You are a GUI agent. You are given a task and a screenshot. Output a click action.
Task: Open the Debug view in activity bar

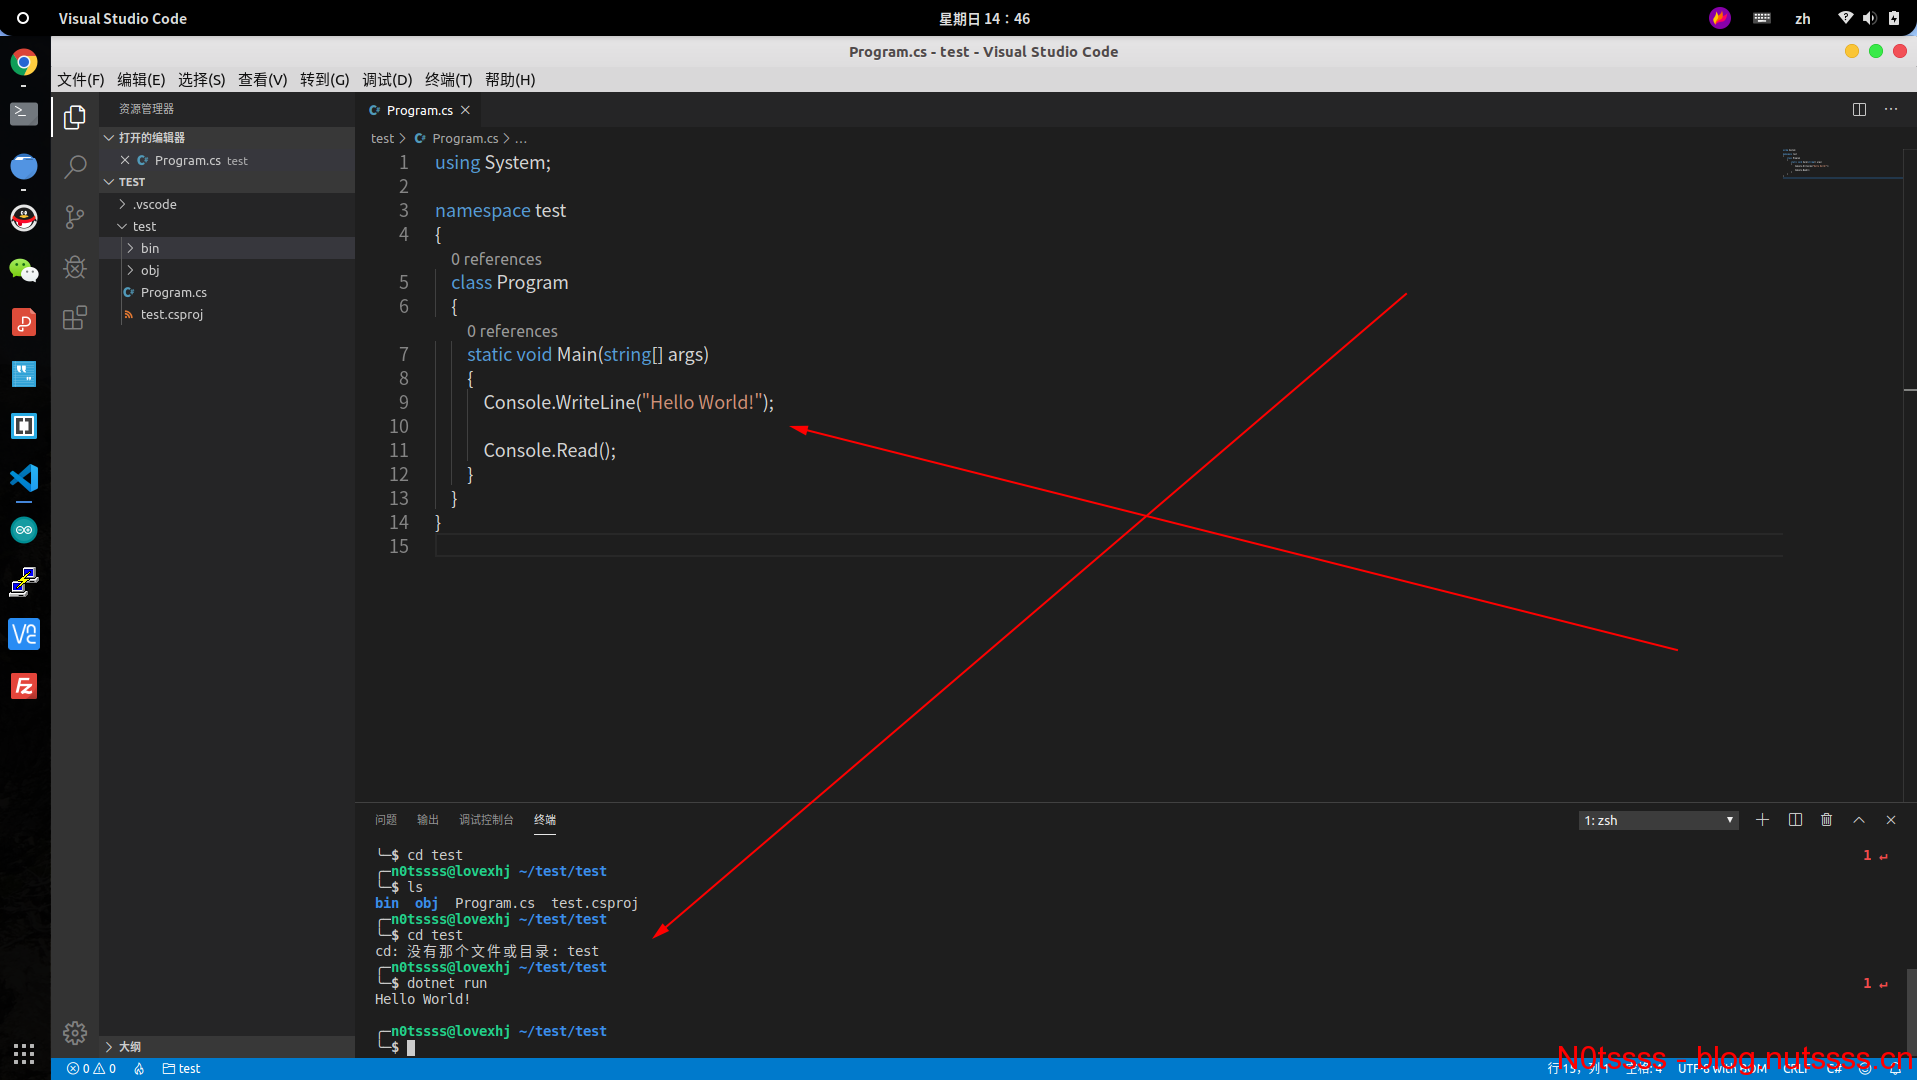[x=75, y=267]
